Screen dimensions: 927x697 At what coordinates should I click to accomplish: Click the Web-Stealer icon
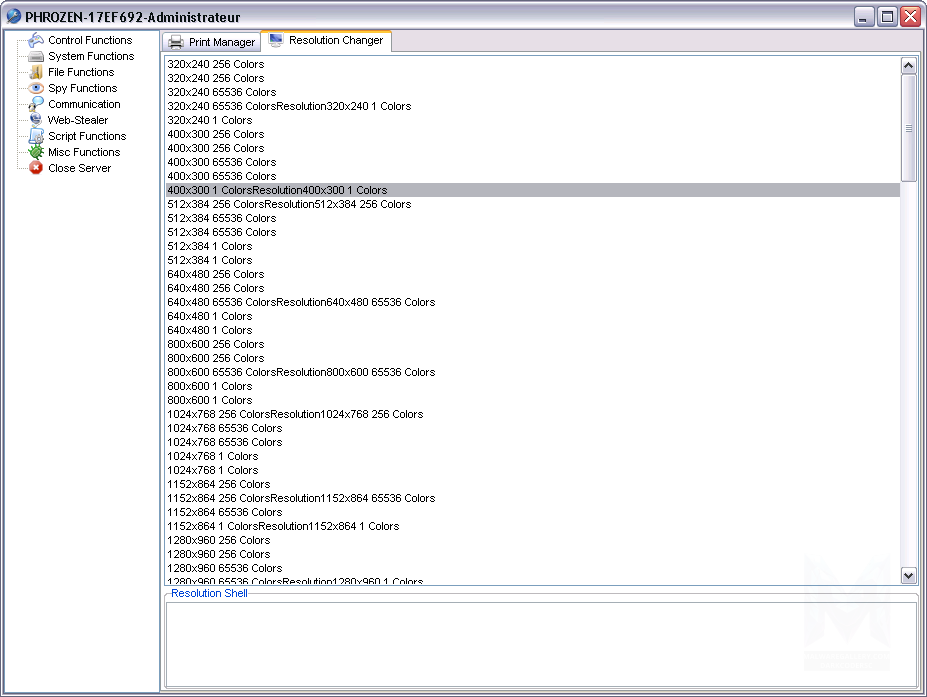[37, 120]
